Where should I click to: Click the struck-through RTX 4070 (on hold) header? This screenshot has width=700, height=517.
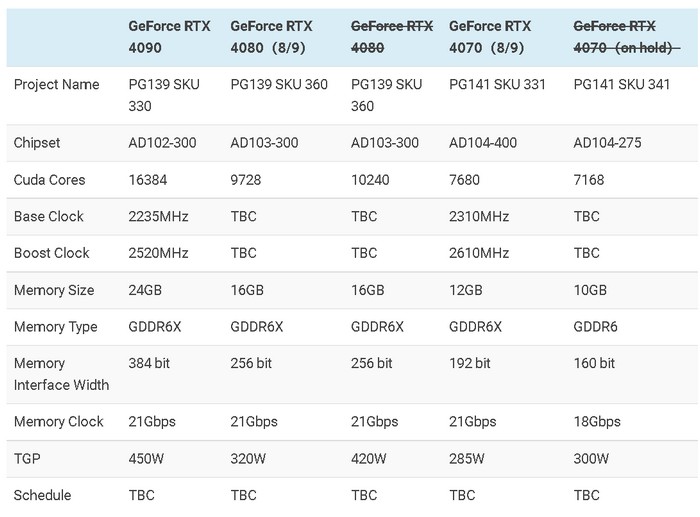621,36
